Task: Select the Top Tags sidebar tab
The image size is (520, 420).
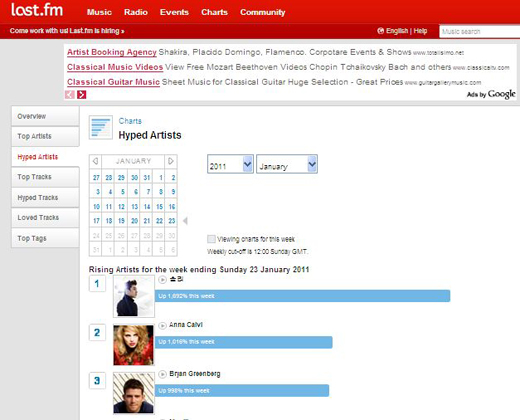Action: point(45,238)
